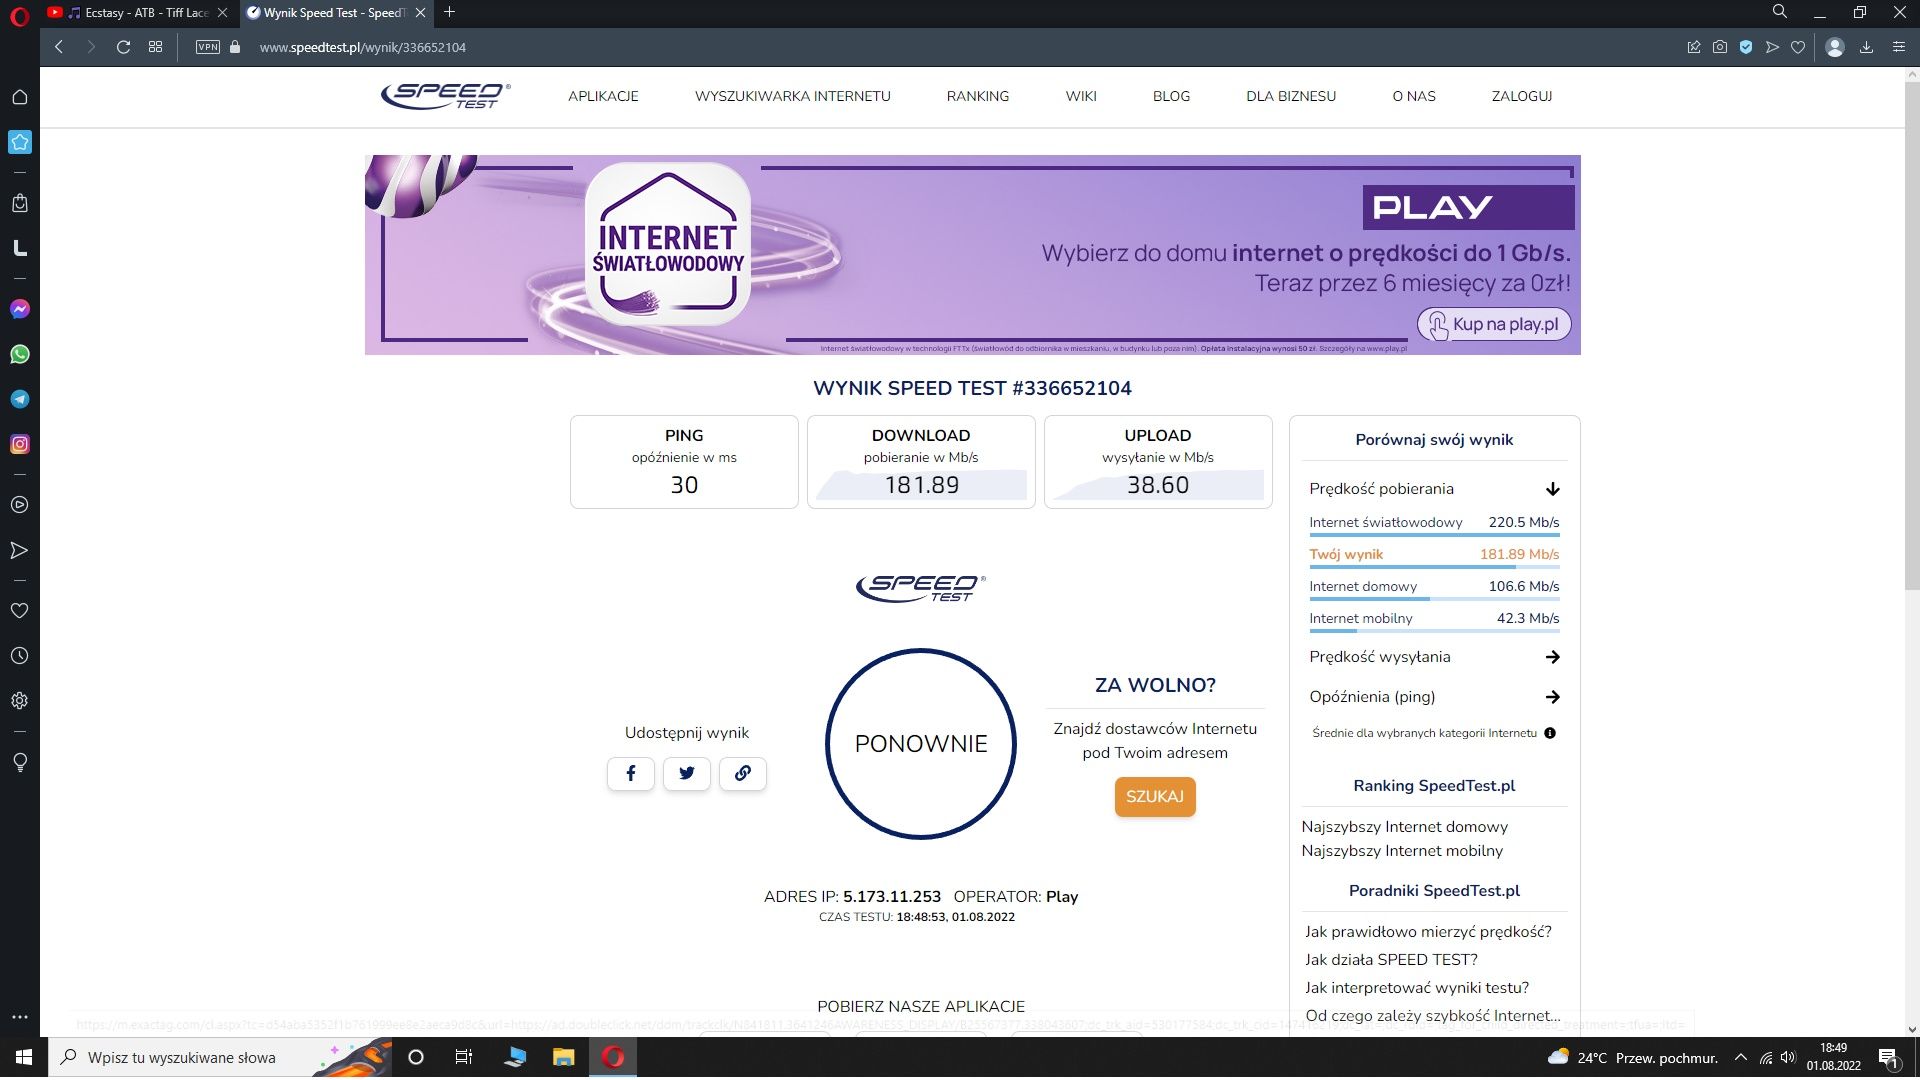Toggle the VPN badge in address bar
Image resolution: width=1920 pixels, height=1080 pixels.
click(x=208, y=47)
